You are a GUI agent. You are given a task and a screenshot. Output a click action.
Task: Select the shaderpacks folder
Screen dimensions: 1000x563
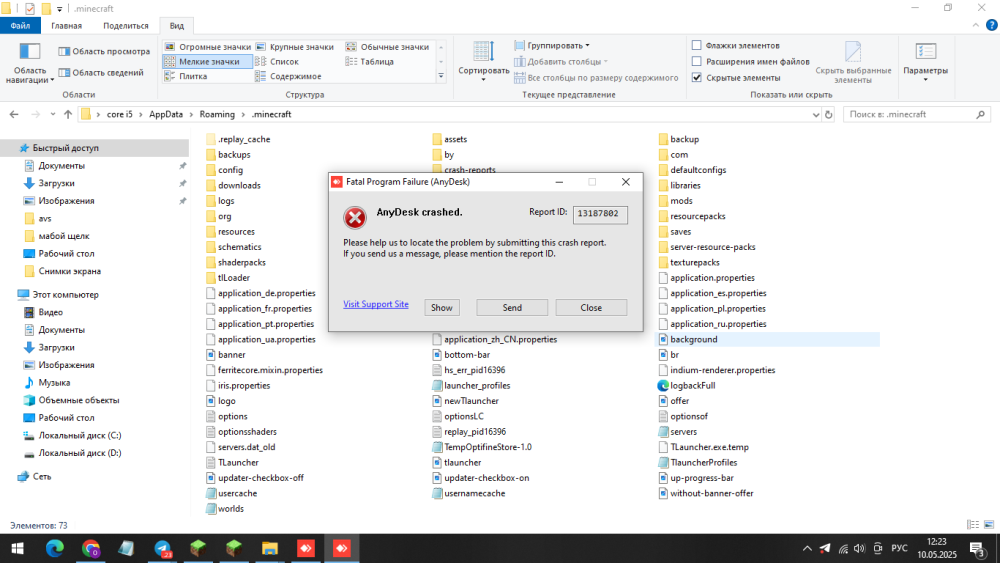point(241,262)
